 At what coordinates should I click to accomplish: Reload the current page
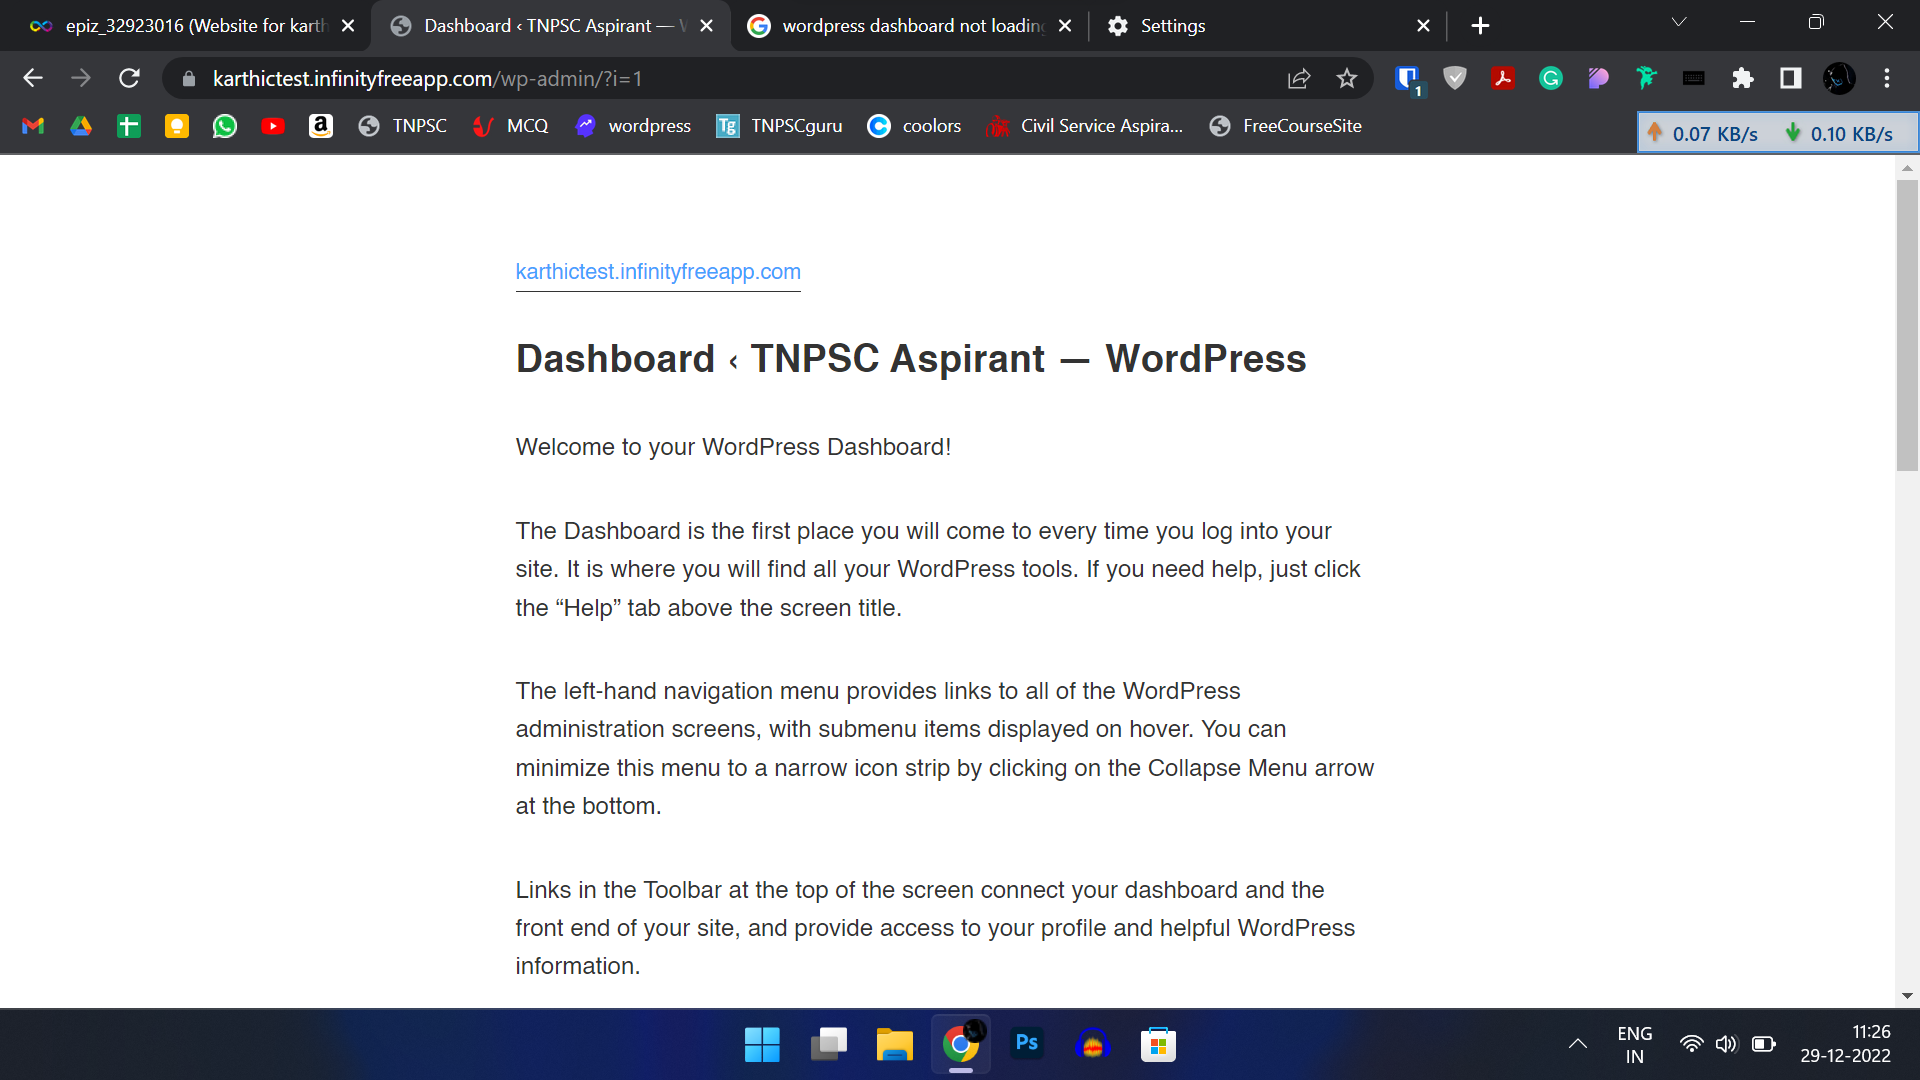tap(129, 78)
